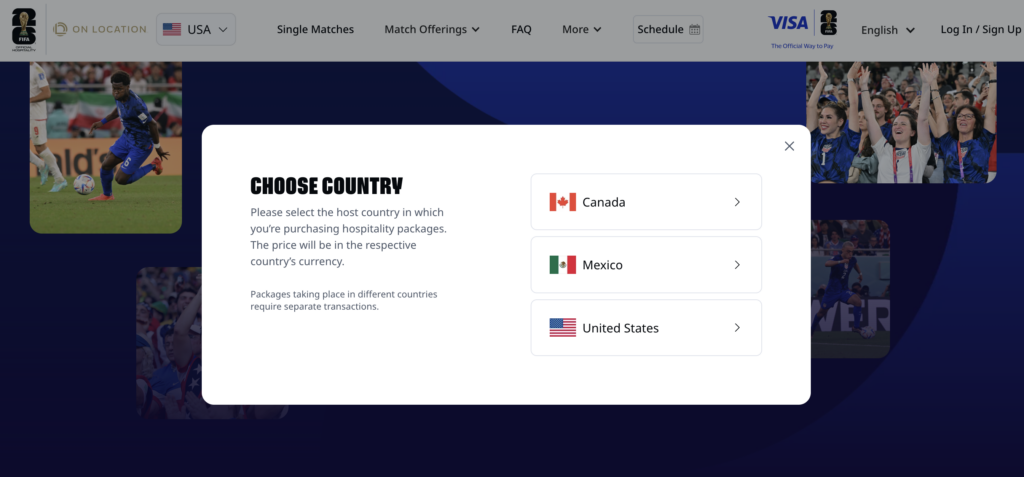1024x477 pixels.
Task: Go to Single Matches
Action: [x=315, y=30]
